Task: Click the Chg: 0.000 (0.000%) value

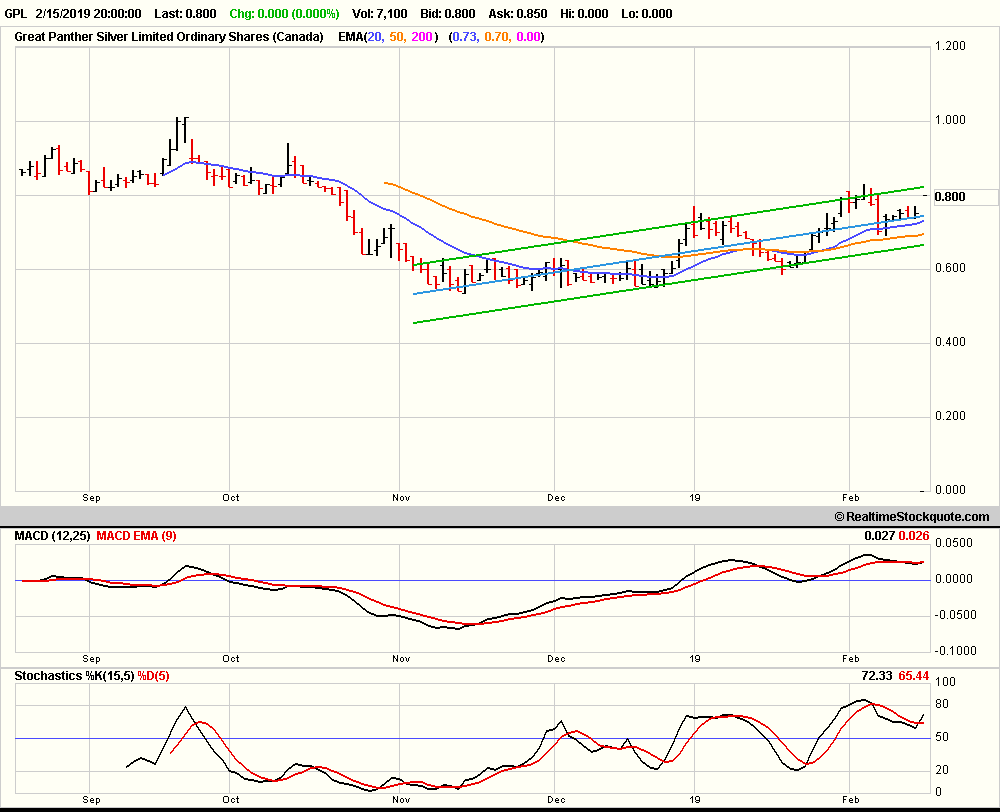Action: (284, 13)
